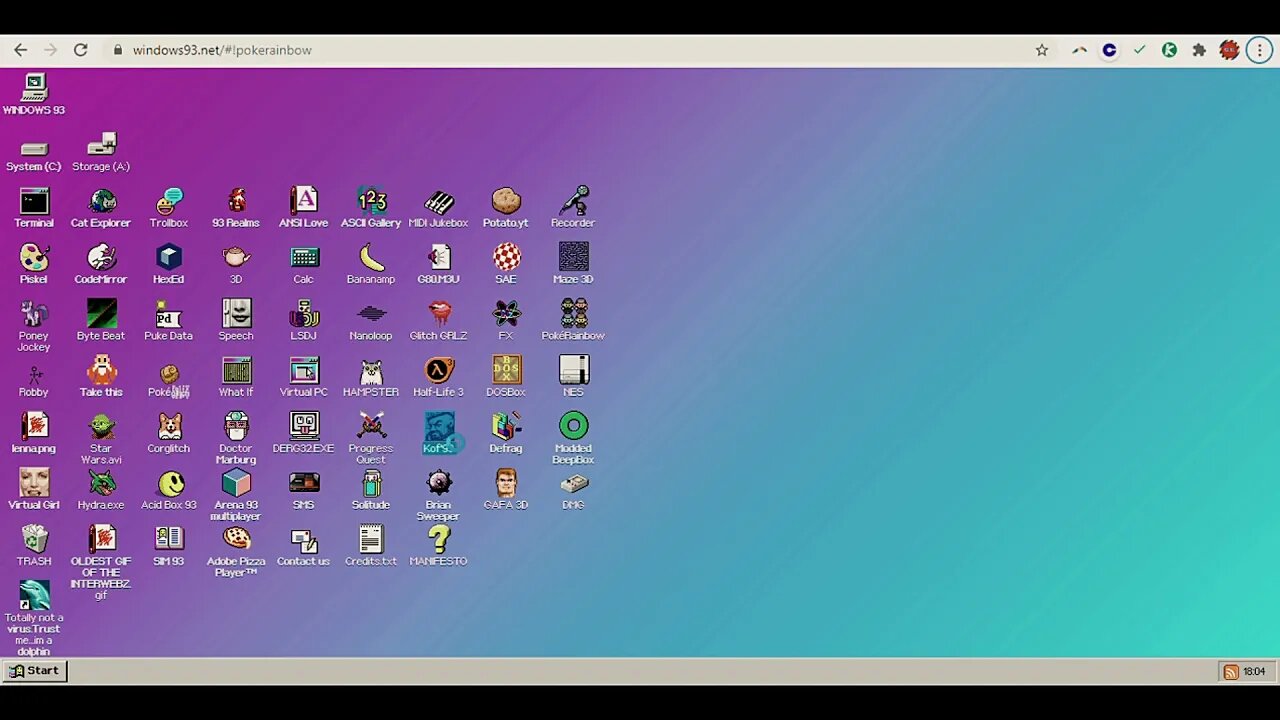Open PokeRainbow icon

[x=573, y=320]
